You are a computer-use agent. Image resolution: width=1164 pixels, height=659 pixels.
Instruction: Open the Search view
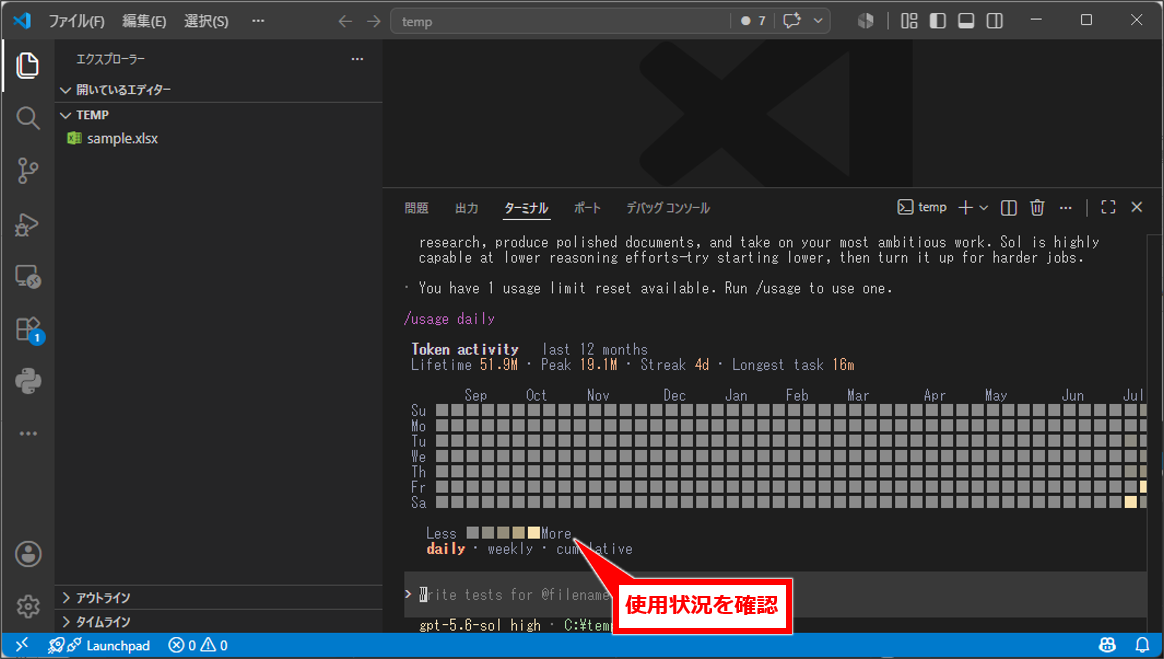click(27, 118)
